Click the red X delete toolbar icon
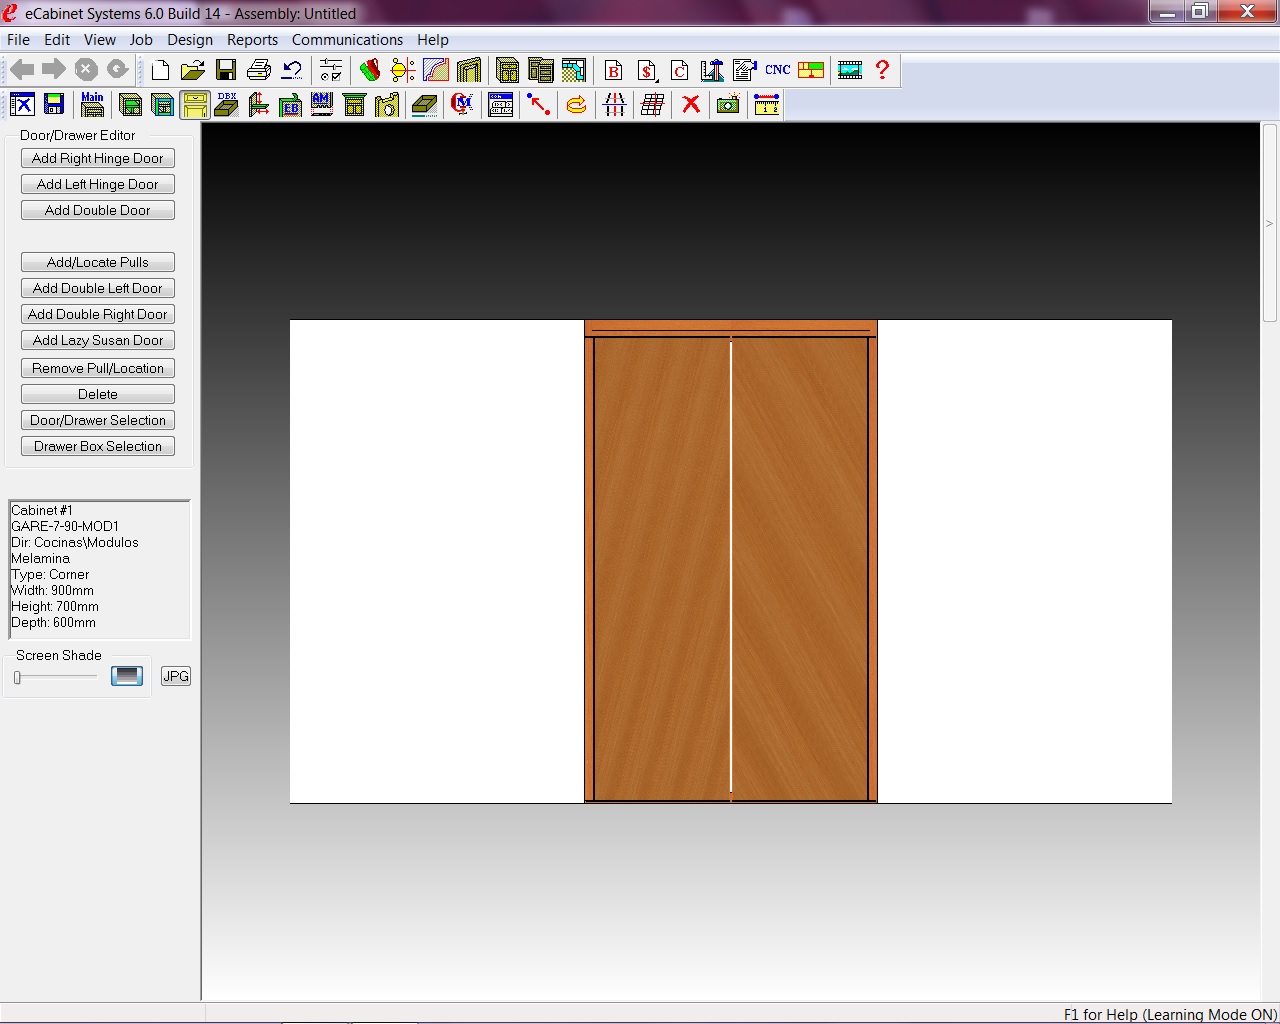 coord(690,104)
